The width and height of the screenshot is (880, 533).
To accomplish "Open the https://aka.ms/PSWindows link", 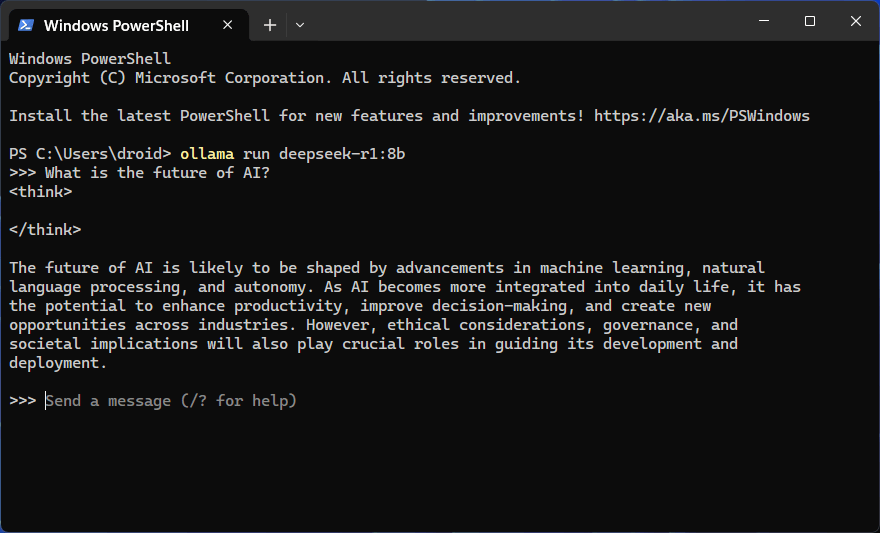I will 702,116.
